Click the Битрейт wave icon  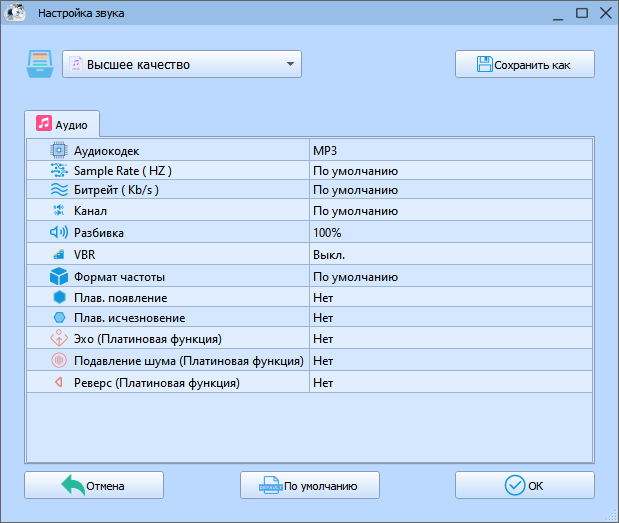click(59, 189)
